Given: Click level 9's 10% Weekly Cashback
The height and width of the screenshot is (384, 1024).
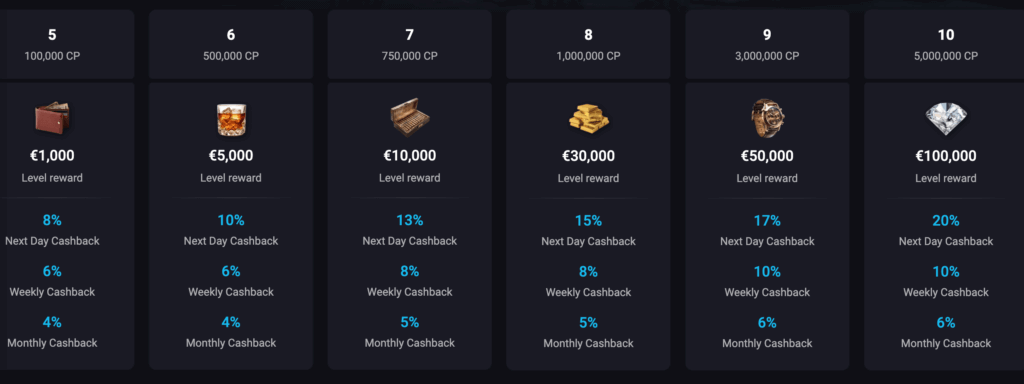Looking at the screenshot, I should [767, 272].
